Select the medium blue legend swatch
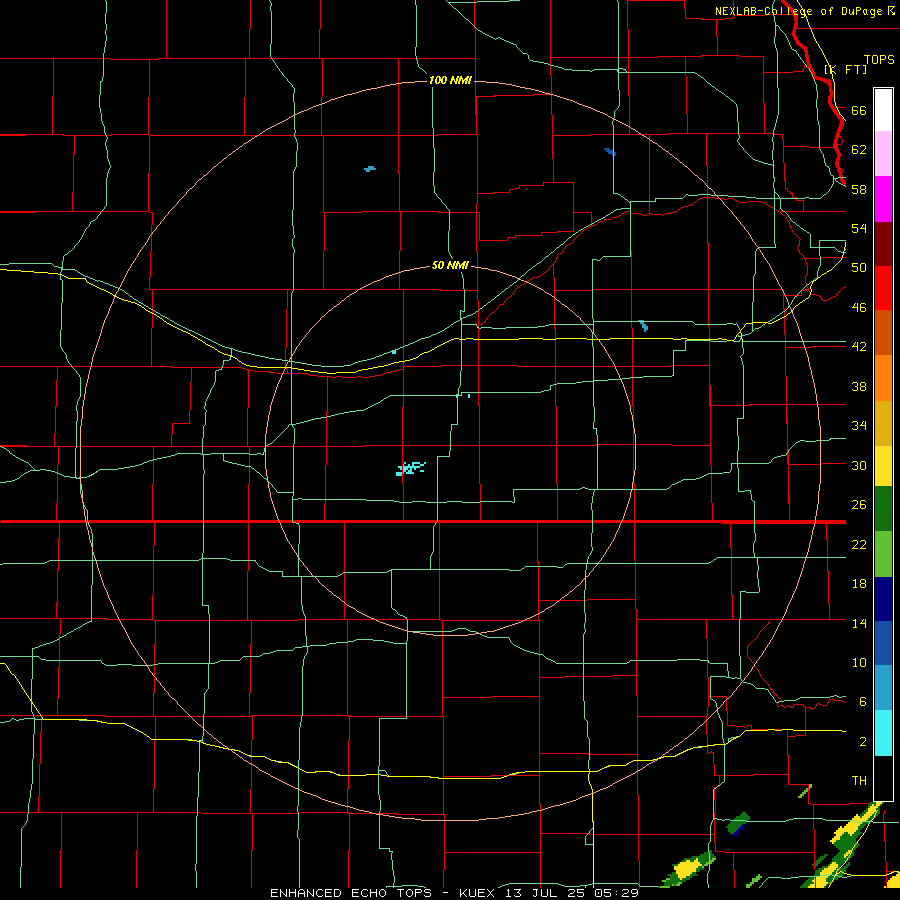Screen dimensions: 900x900 883,643
